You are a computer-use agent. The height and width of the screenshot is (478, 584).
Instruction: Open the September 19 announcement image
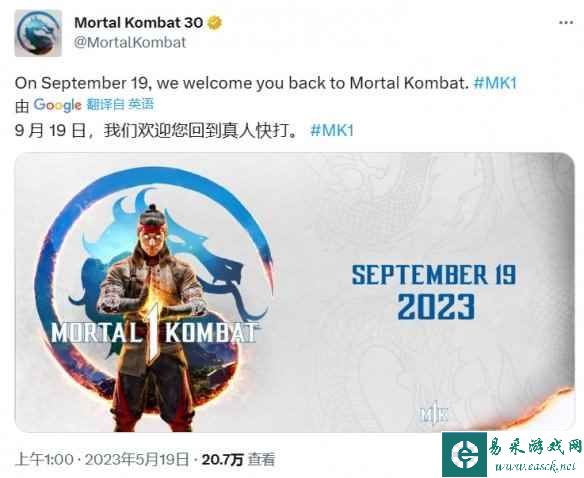(294, 292)
